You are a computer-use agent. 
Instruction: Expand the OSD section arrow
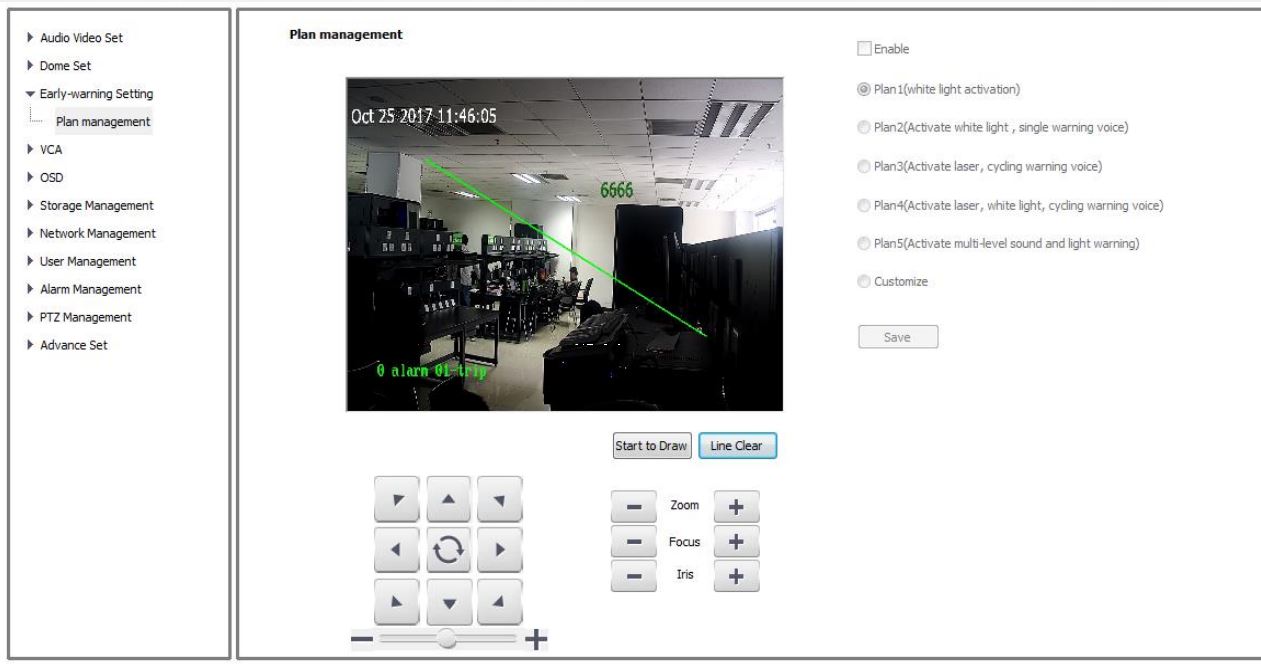[28, 178]
